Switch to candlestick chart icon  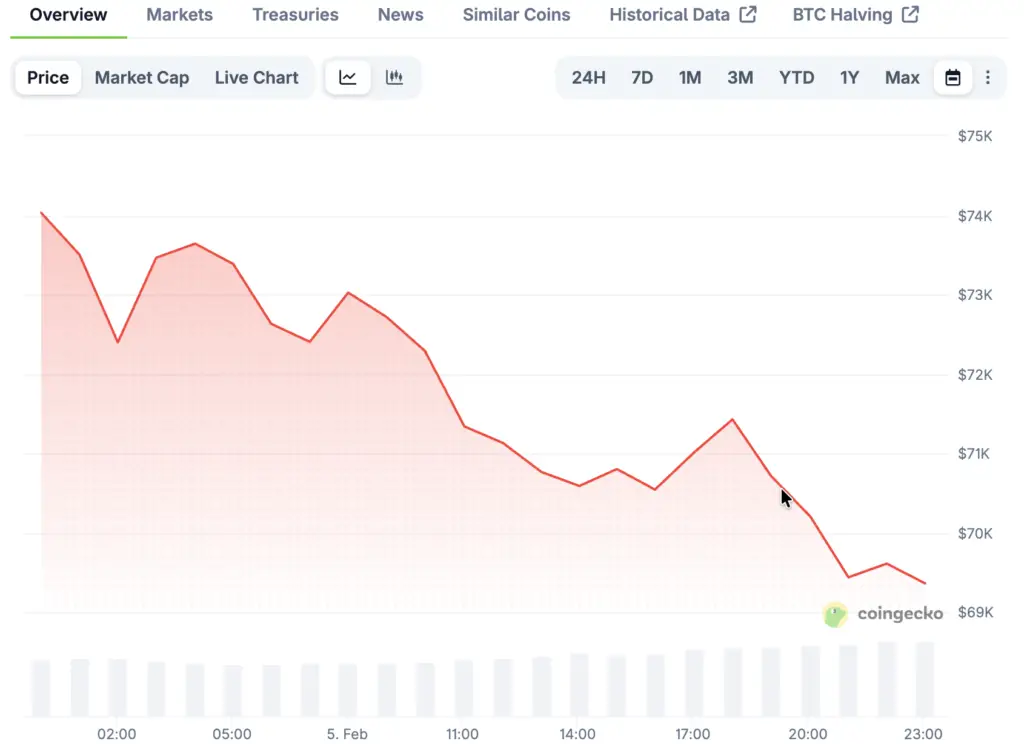point(395,78)
